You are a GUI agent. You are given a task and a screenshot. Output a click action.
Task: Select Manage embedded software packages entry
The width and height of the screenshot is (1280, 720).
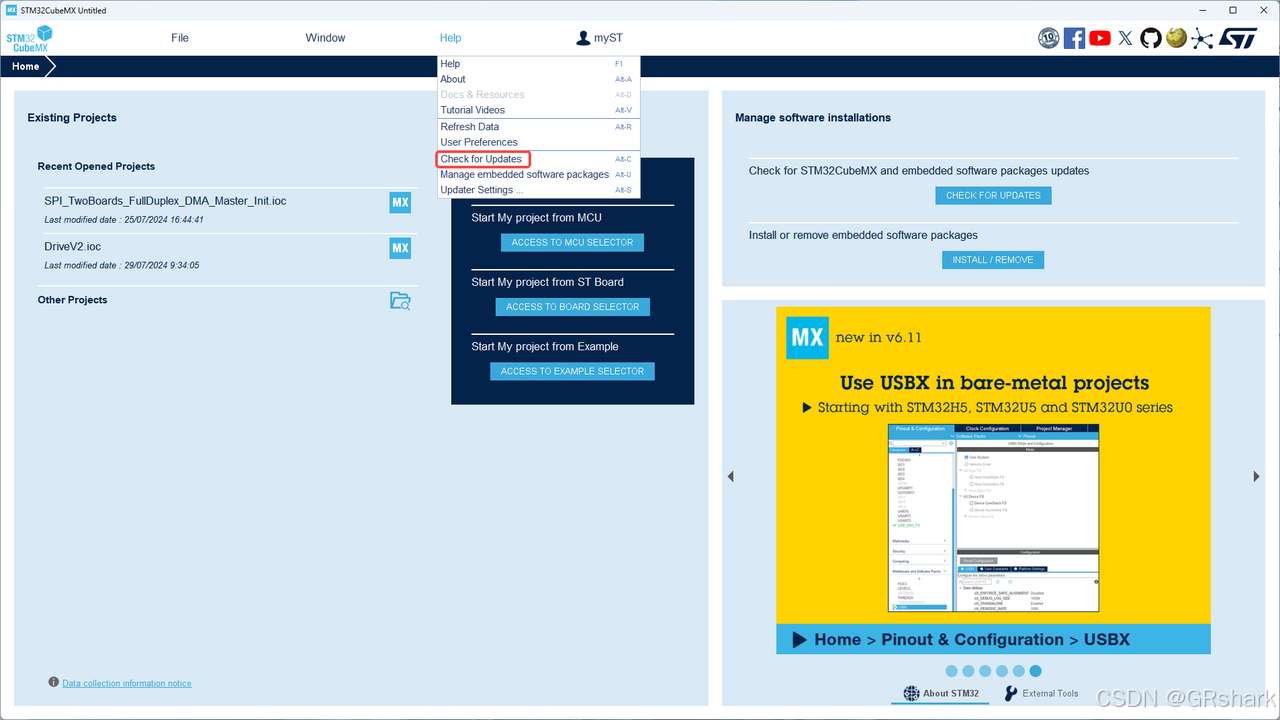538,174
